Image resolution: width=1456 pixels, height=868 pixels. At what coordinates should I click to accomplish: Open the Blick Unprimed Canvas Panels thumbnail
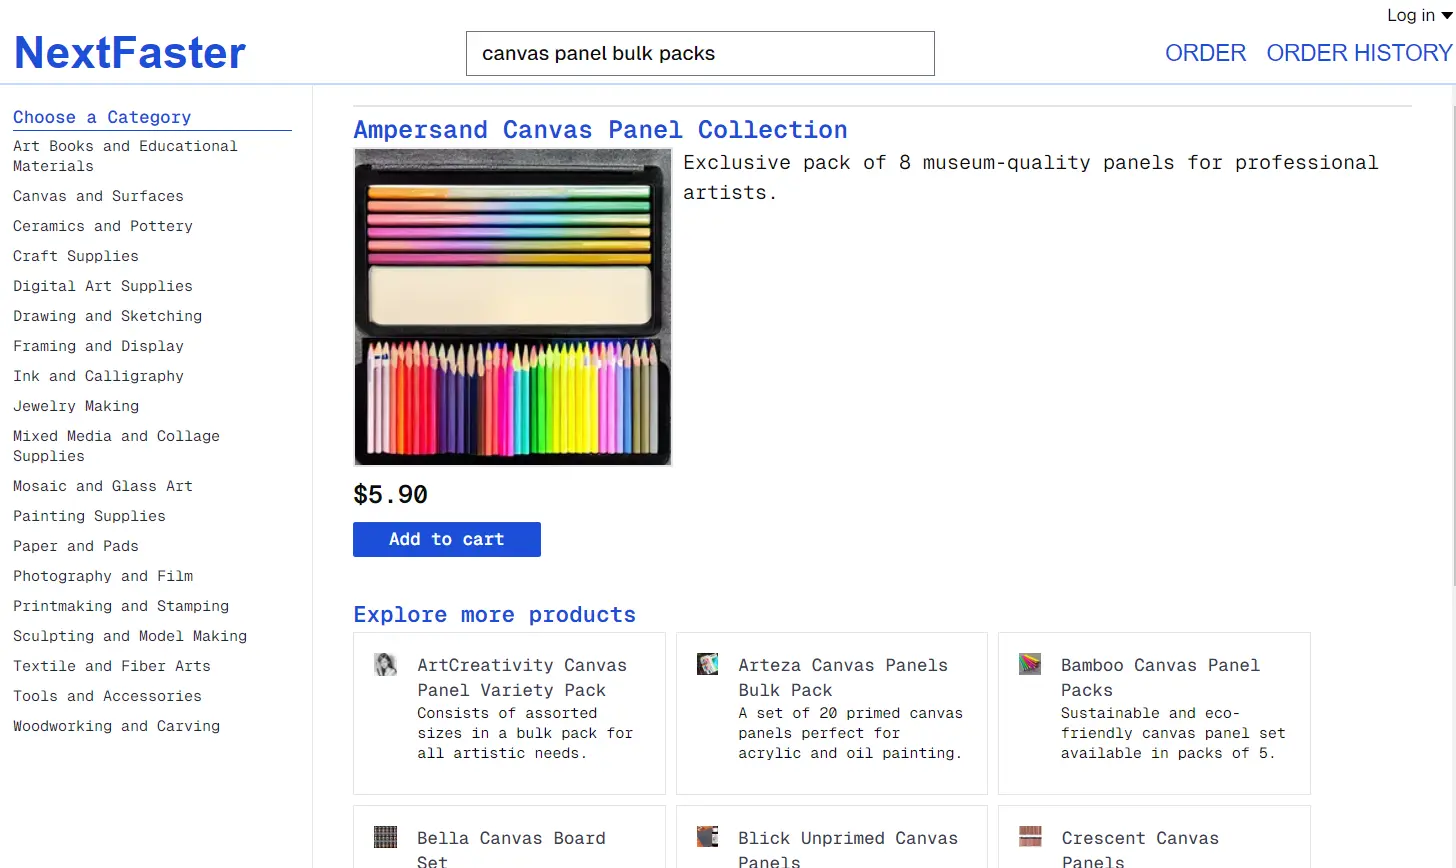(708, 836)
